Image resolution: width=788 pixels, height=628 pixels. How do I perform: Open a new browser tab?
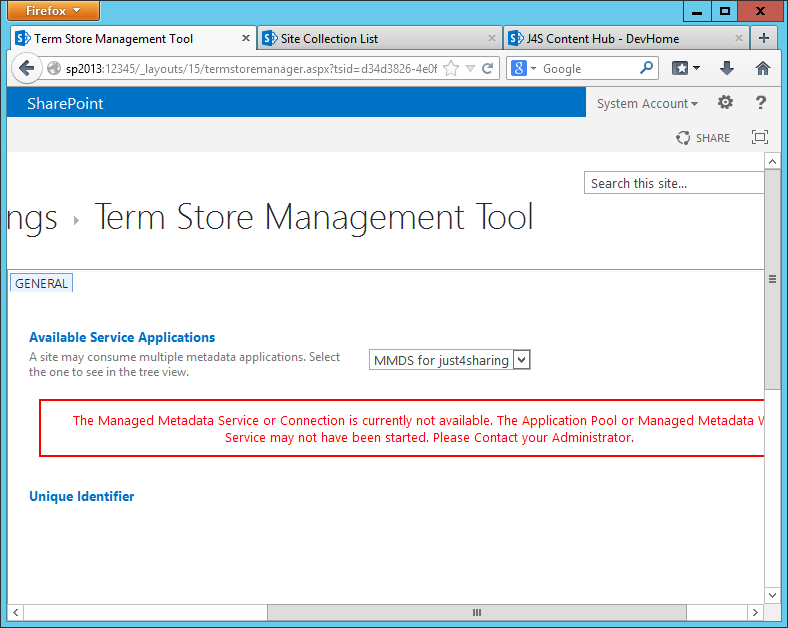764,38
